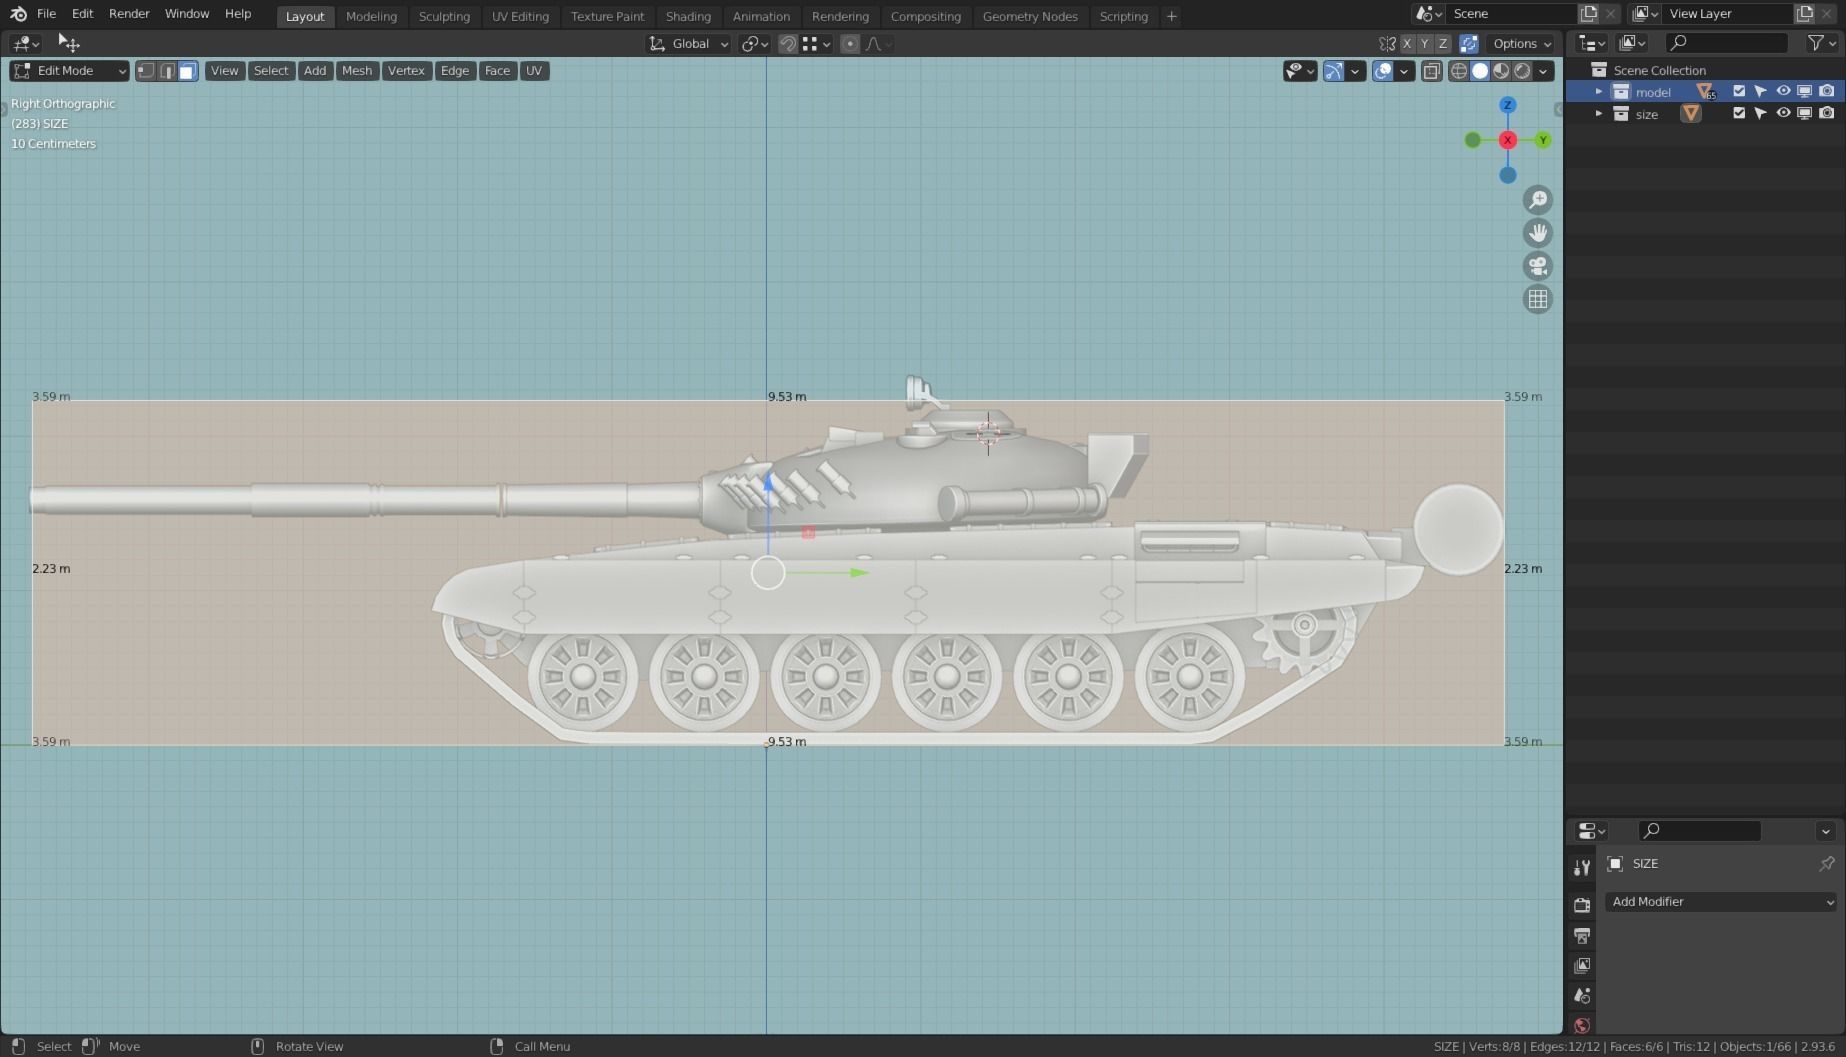1846x1057 pixels.
Task: Open the pivot point dropdown
Action: (754, 44)
